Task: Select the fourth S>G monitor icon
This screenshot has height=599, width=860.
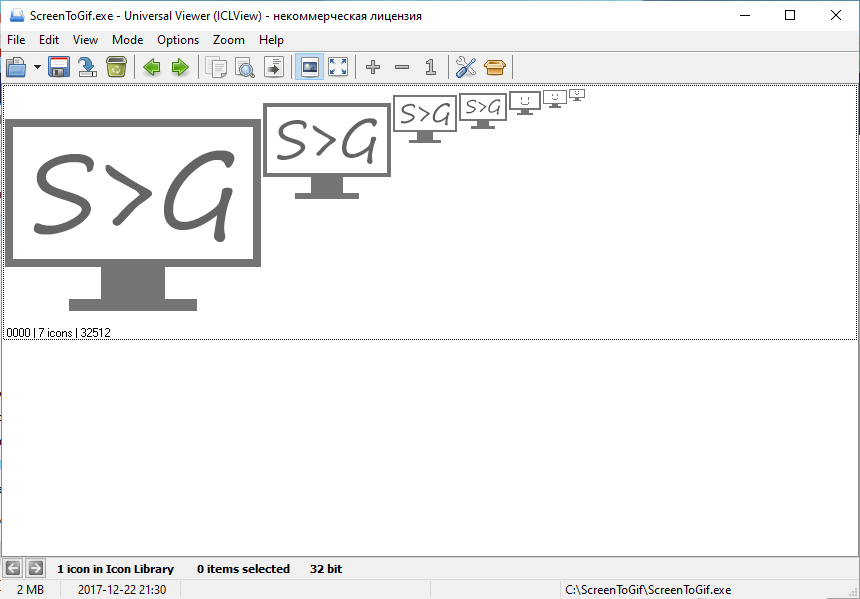Action: pyautogui.click(x=483, y=111)
